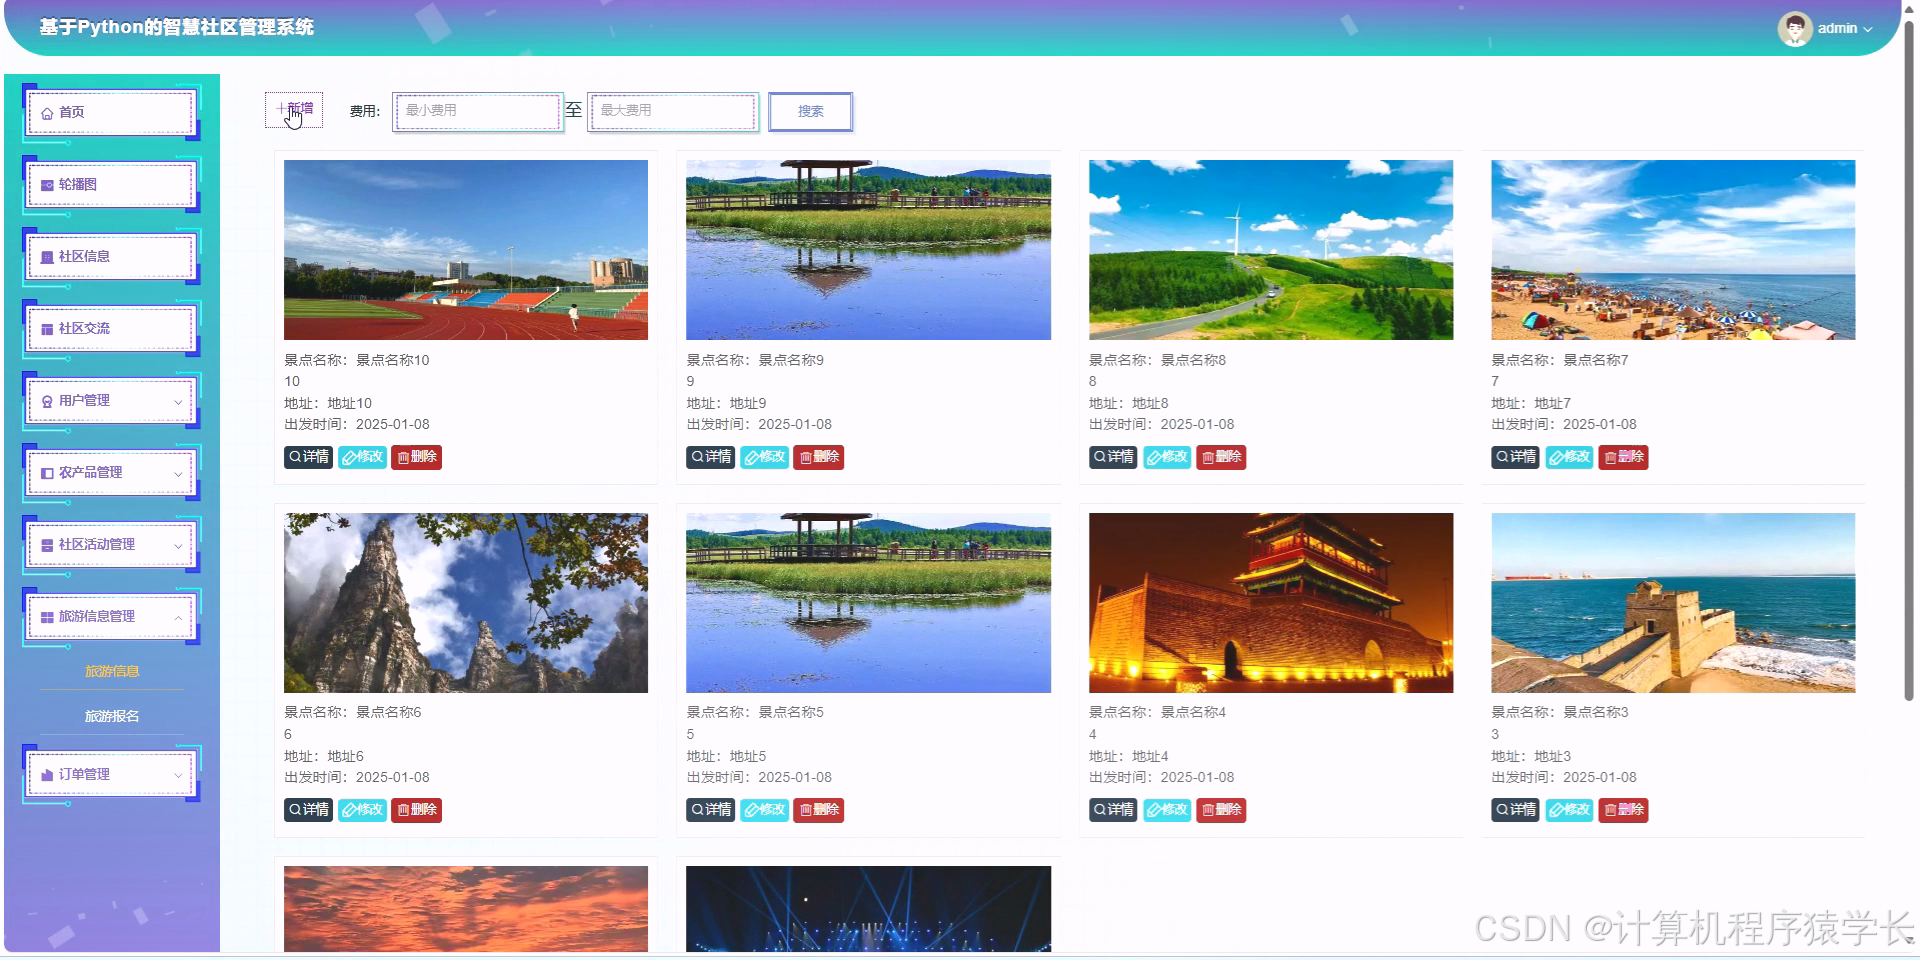
Task: Click the seaside wall photo of 景点名称3
Action: [1673, 603]
